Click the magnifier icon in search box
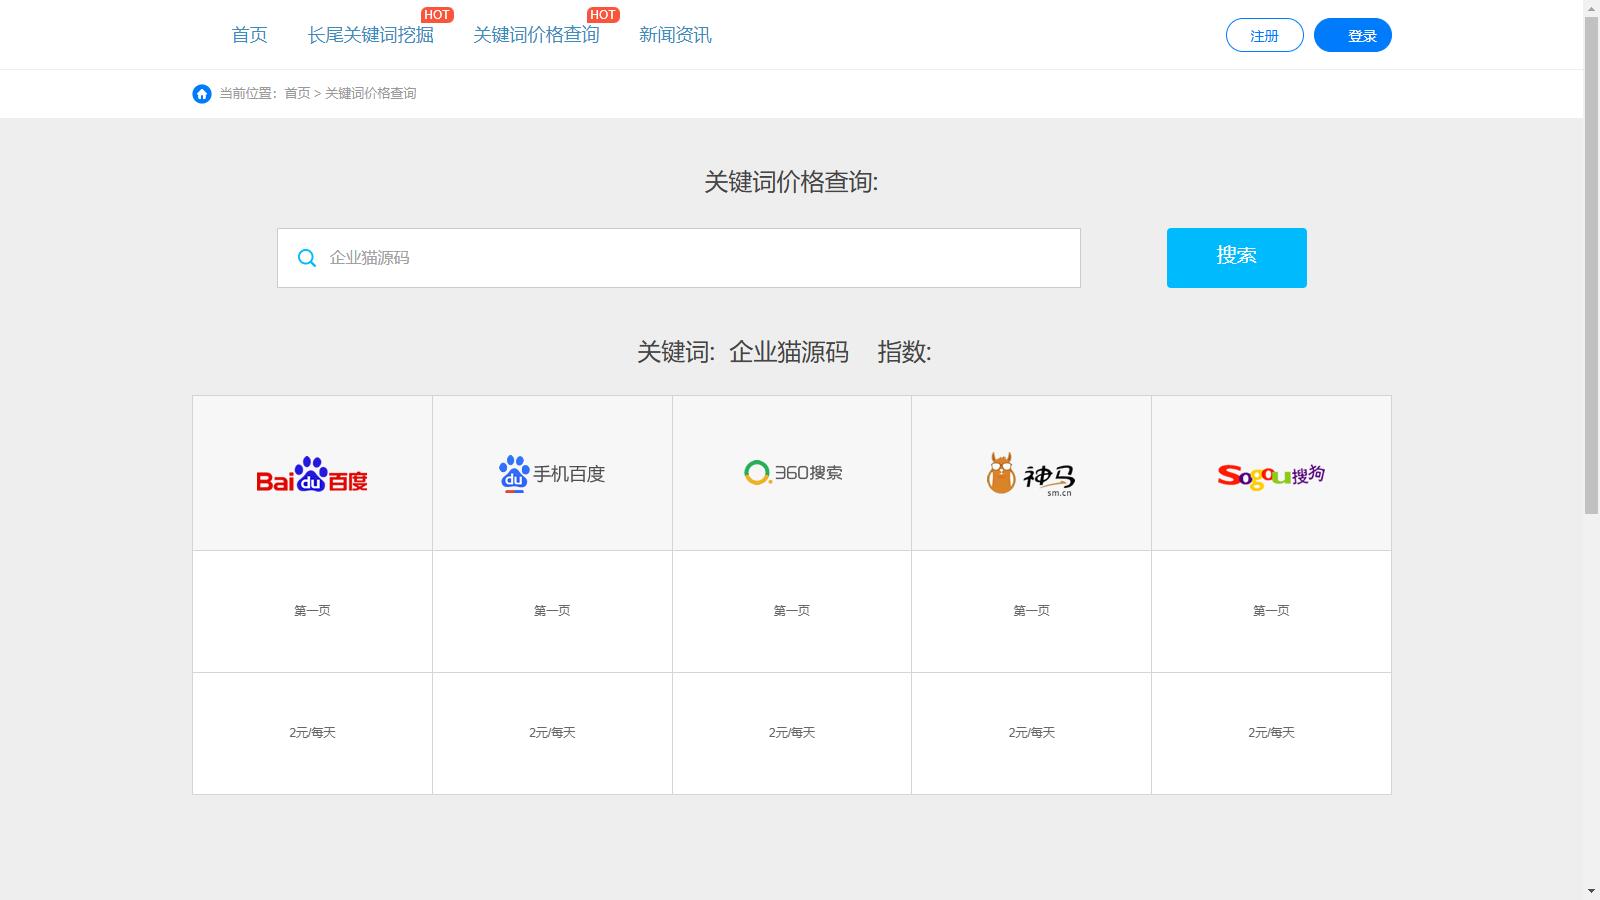 click(x=307, y=258)
